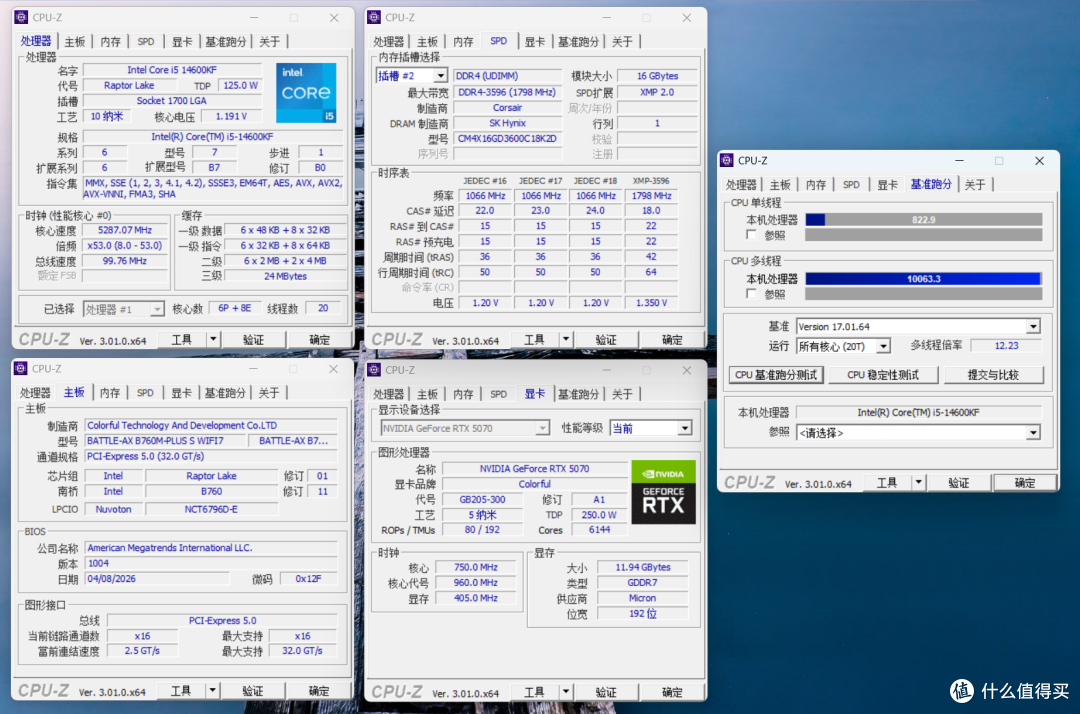The width and height of the screenshot is (1080, 714).
Task: Open NVIDIA GeForce RTX 5070 device dropdown
Action: coord(543,428)
